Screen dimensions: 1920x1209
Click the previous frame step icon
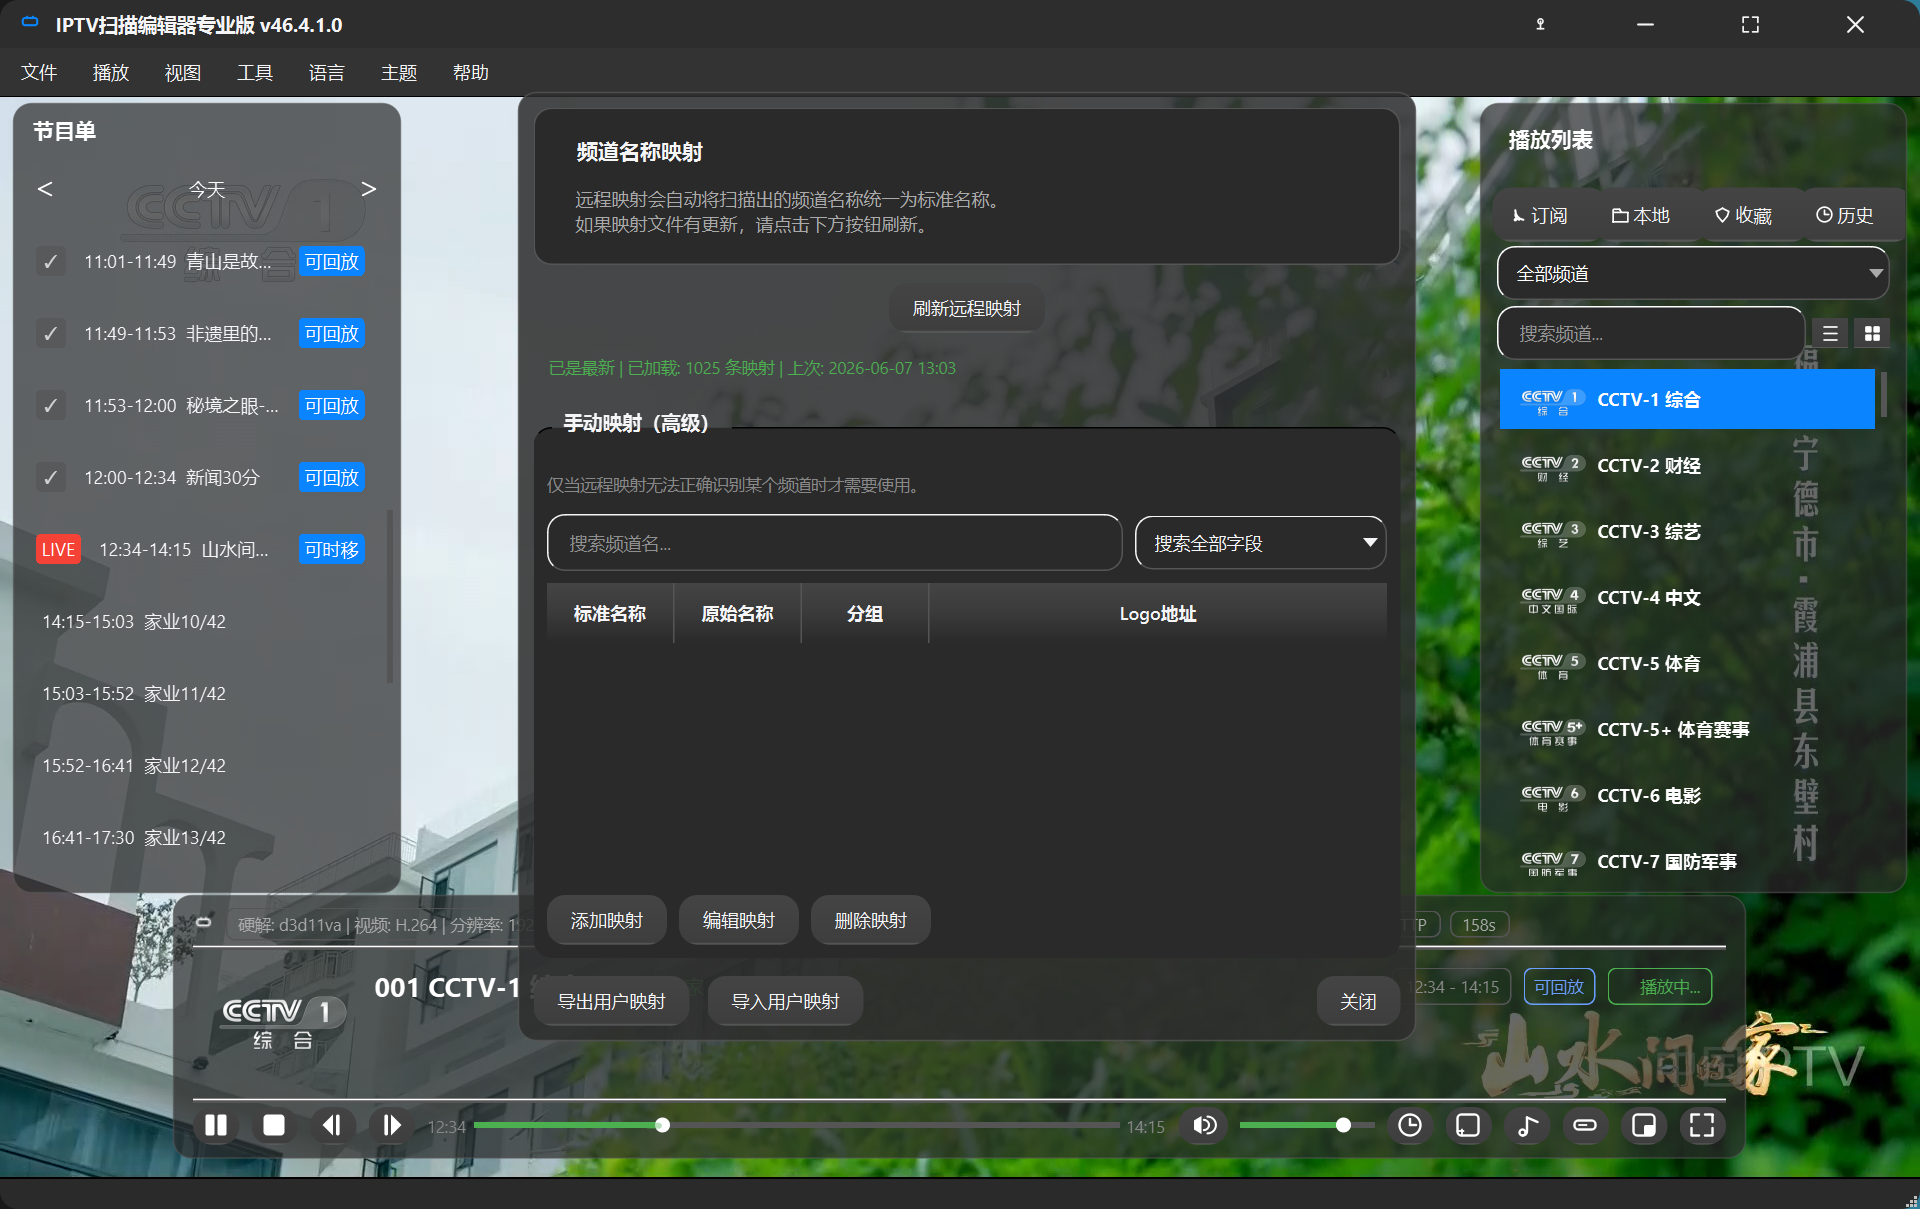[332, 1125]
